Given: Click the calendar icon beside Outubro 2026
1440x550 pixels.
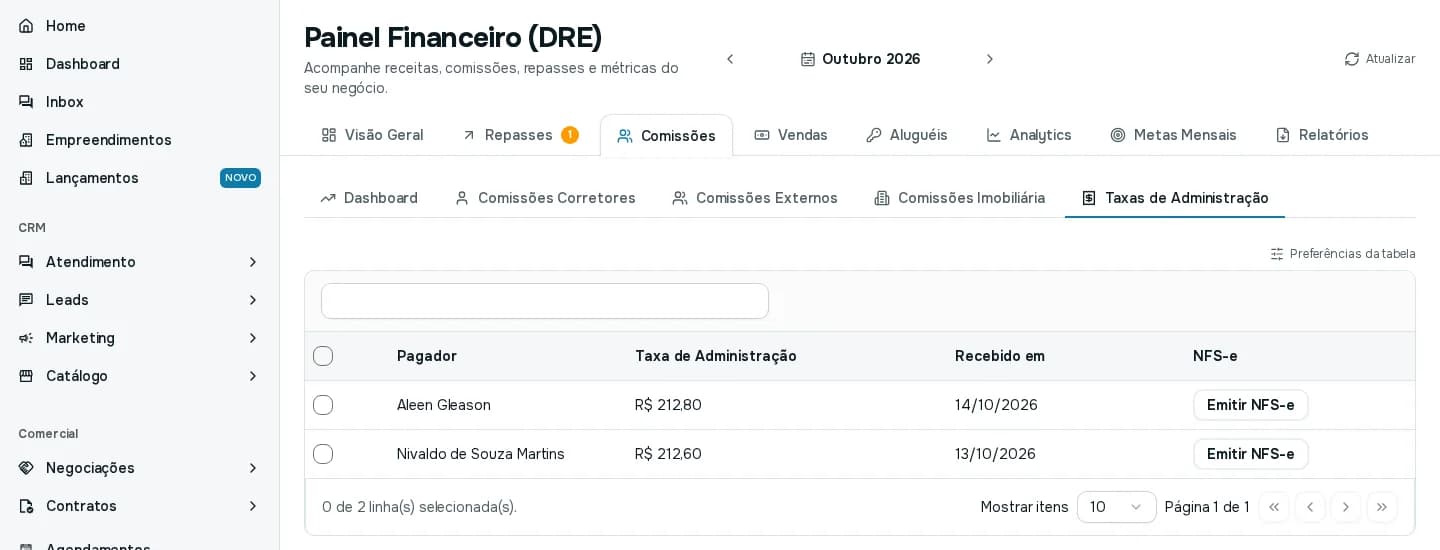Looking at the screenshot, I should pos(808,59).
